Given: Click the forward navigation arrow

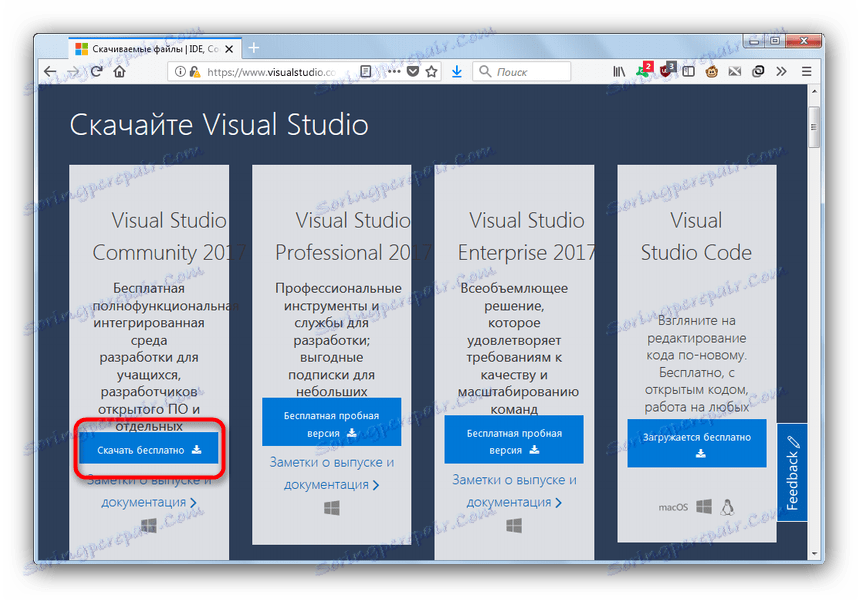Looking at the screenshot, I should 73,71.
